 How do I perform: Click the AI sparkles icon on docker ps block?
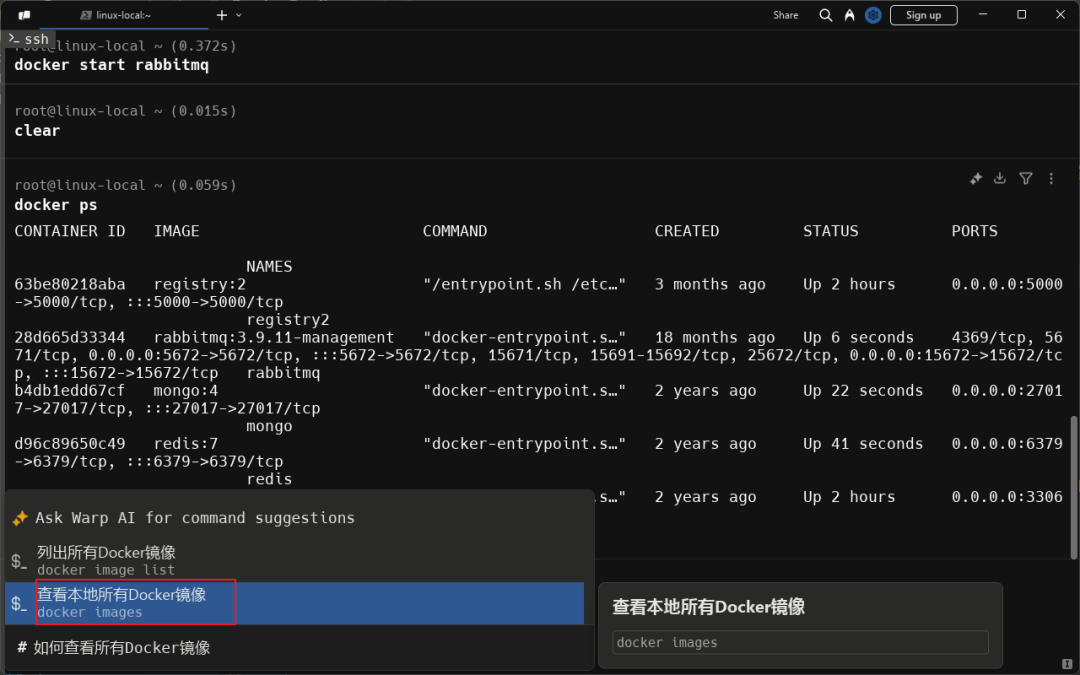tap(975, 178)
